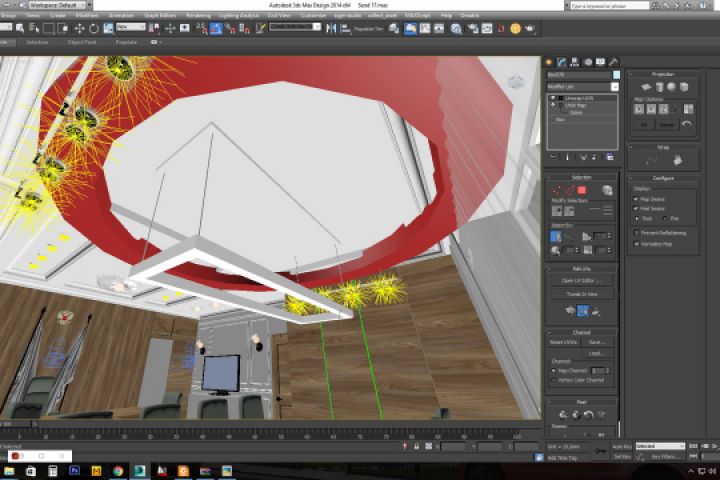This screenshot has width=720, height=480.
Task: Click the Toggle Set Key Mode key icon
Action: [600, 452]
